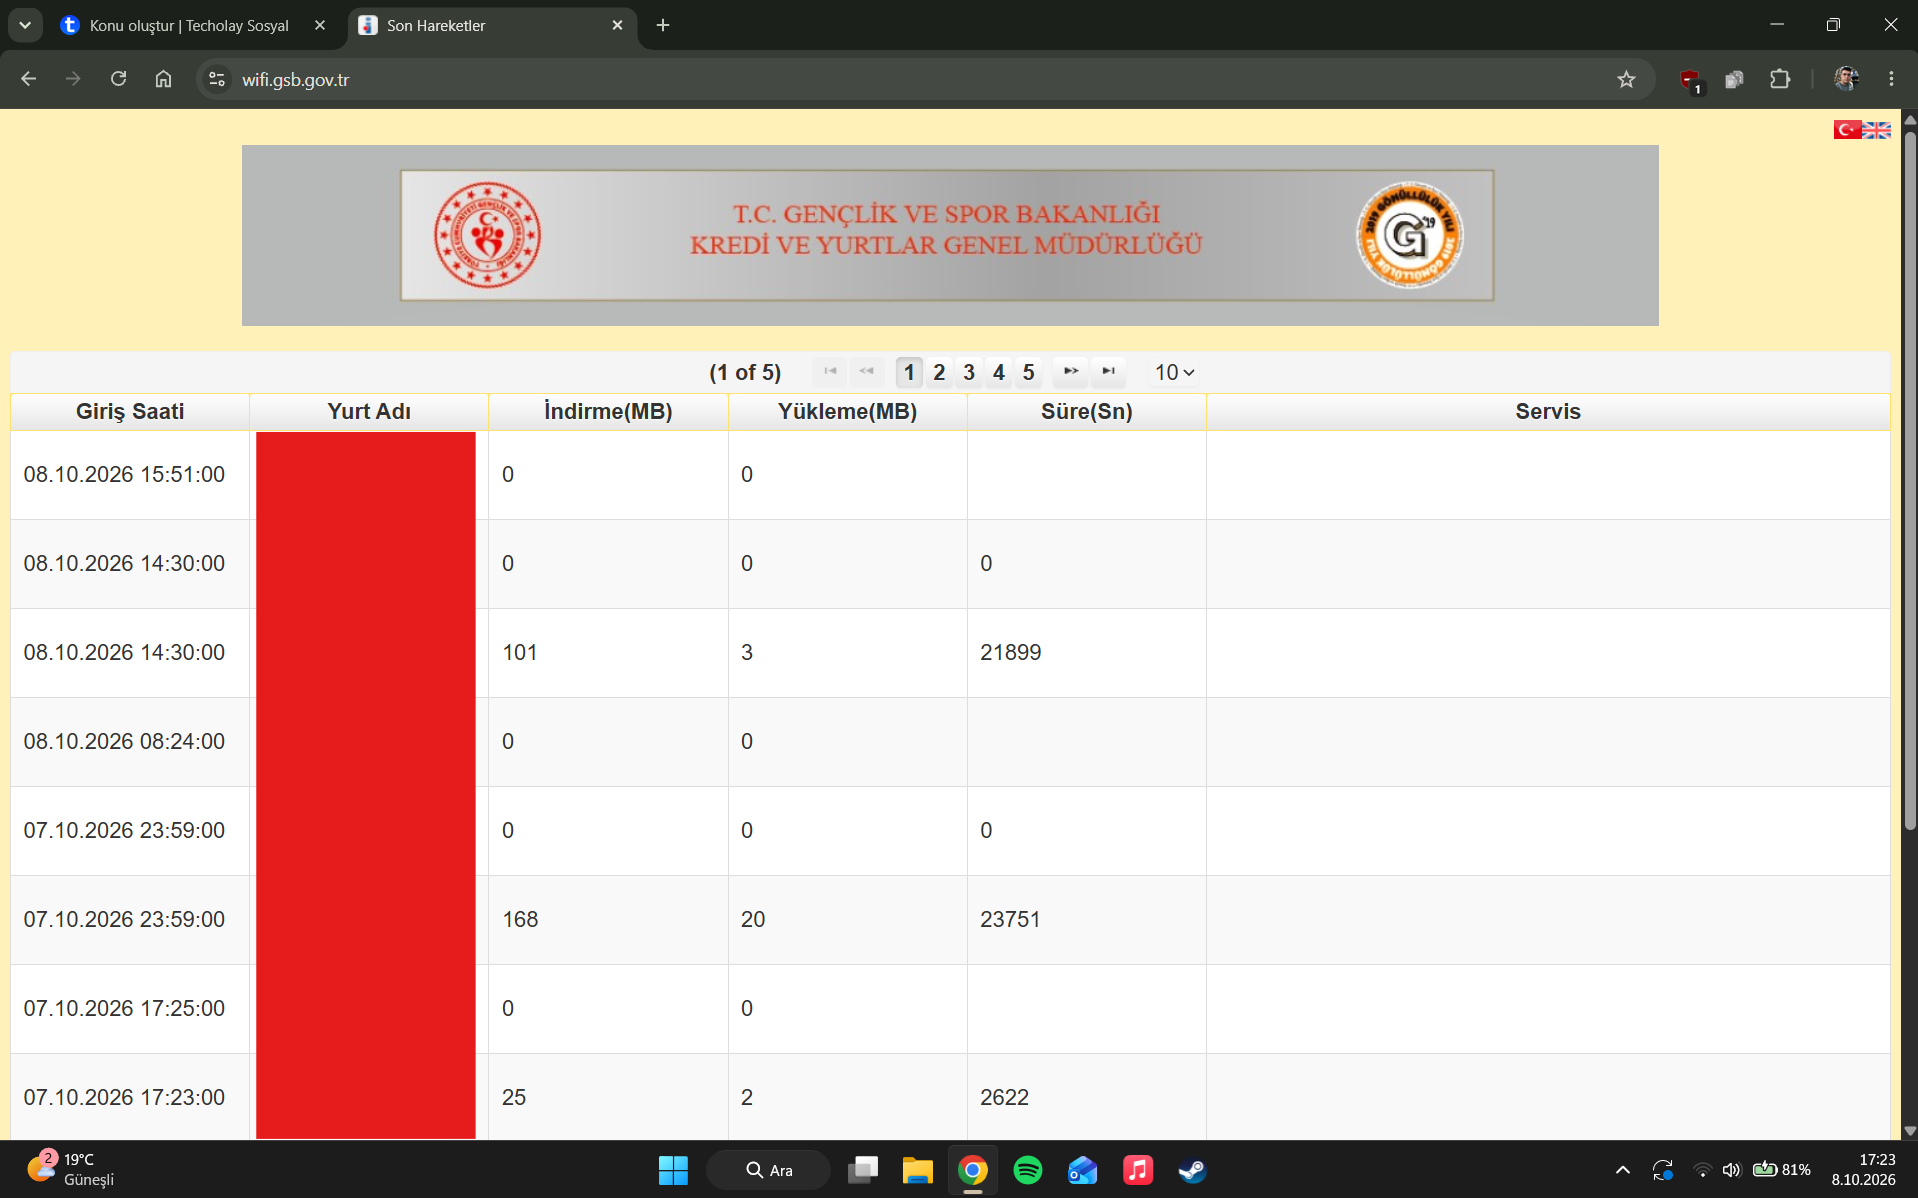Click the 08.10.2026 15:51:00 entry

tap(124, 475)
